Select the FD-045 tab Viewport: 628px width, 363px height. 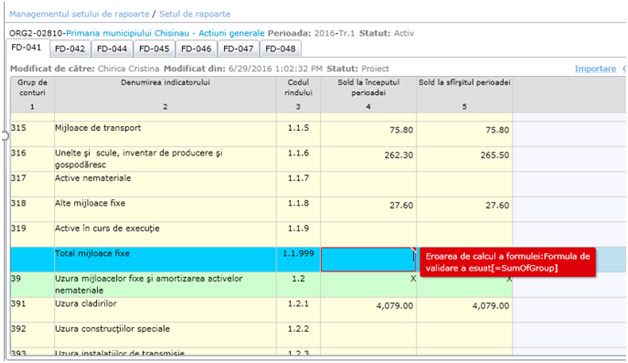tap(154, 49)
